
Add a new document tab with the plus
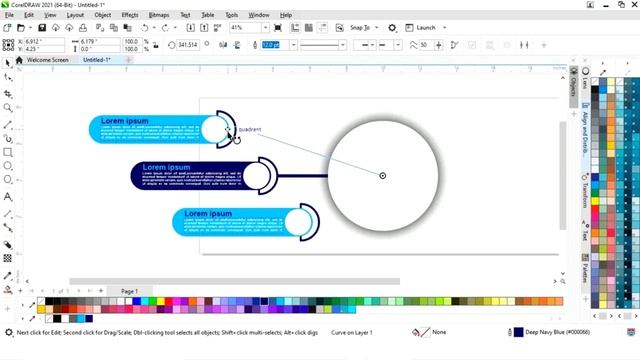point(128,60)
